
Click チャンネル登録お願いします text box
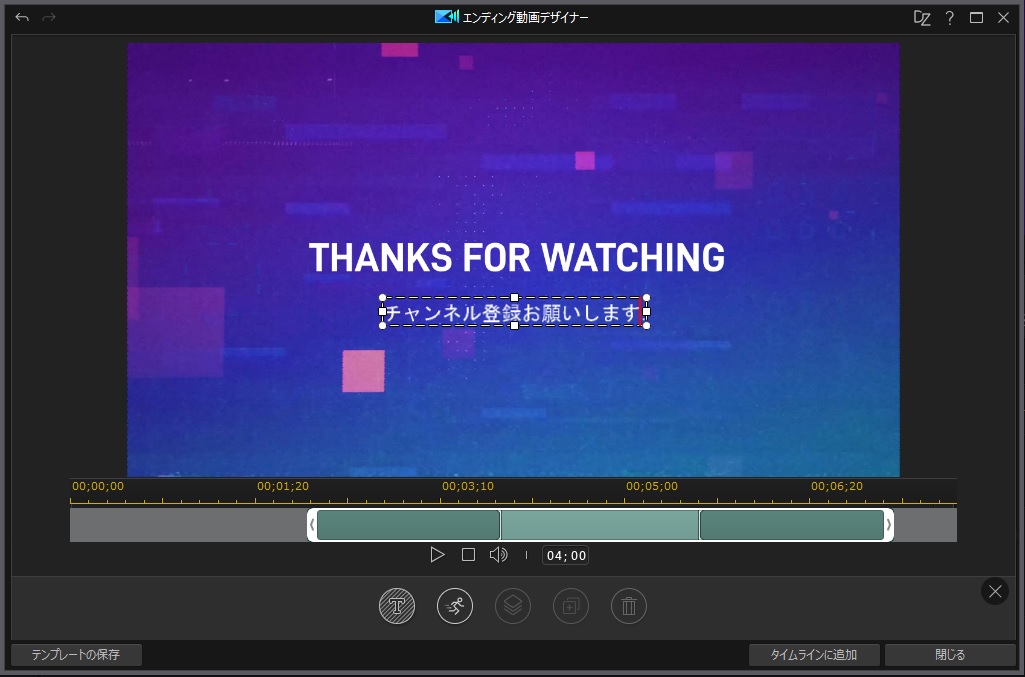click(x=514, y=312)
